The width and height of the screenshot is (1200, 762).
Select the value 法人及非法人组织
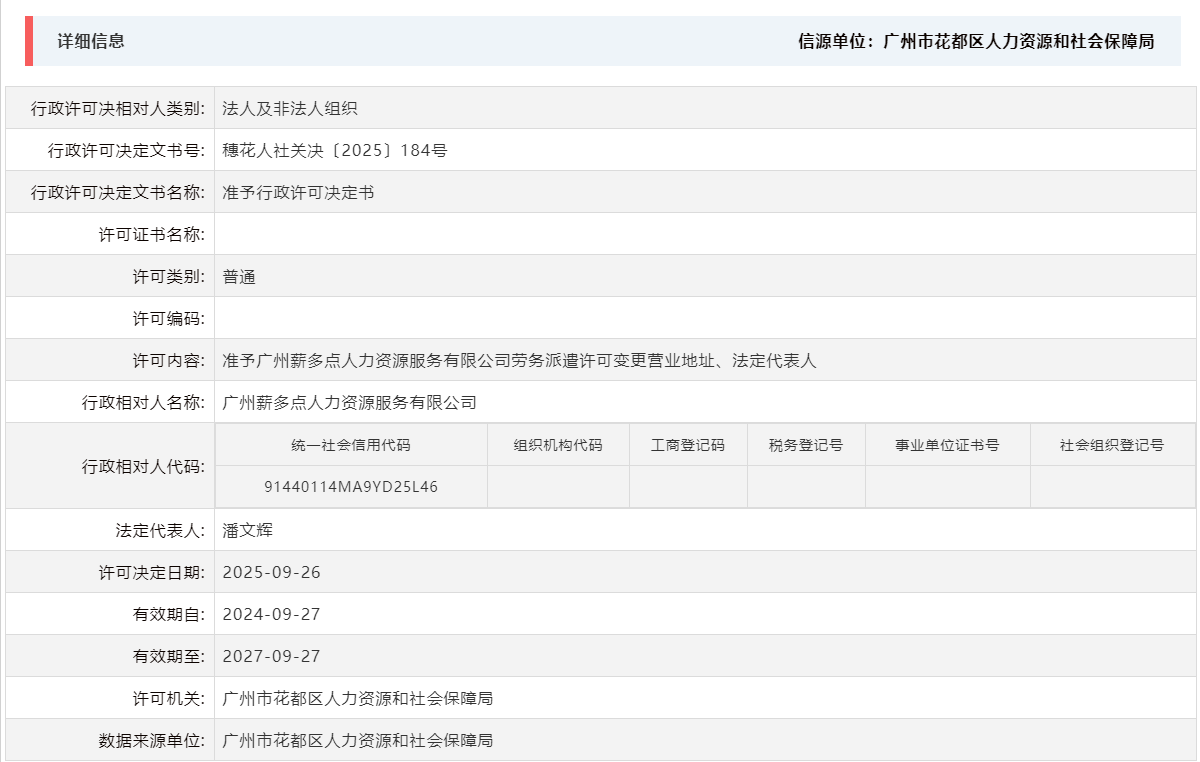point(290,109)
